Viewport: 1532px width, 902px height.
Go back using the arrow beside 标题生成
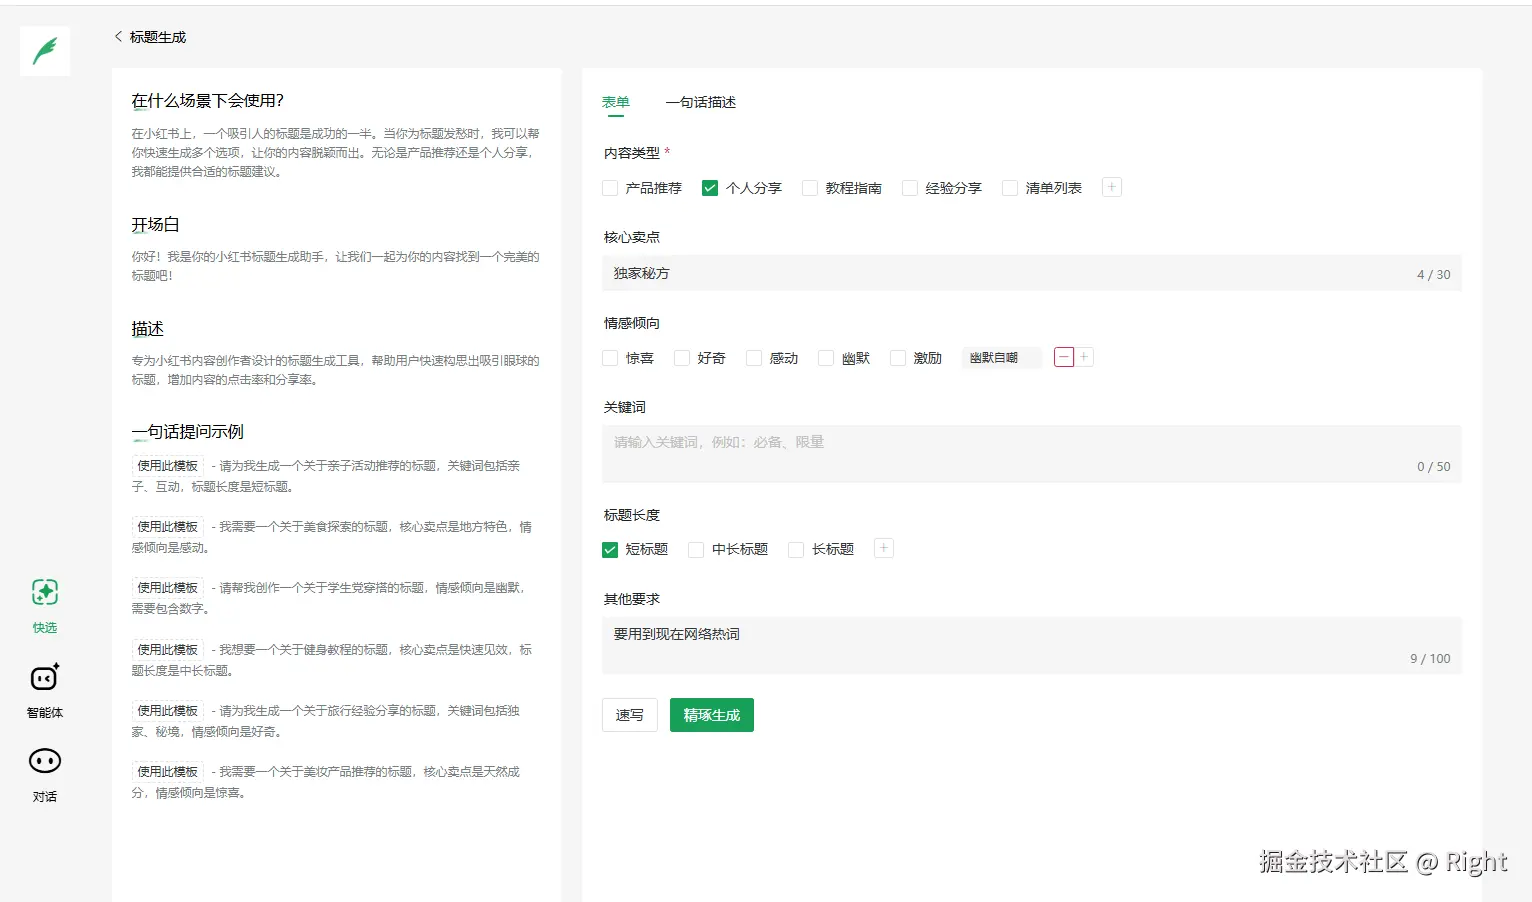point(118,37)
